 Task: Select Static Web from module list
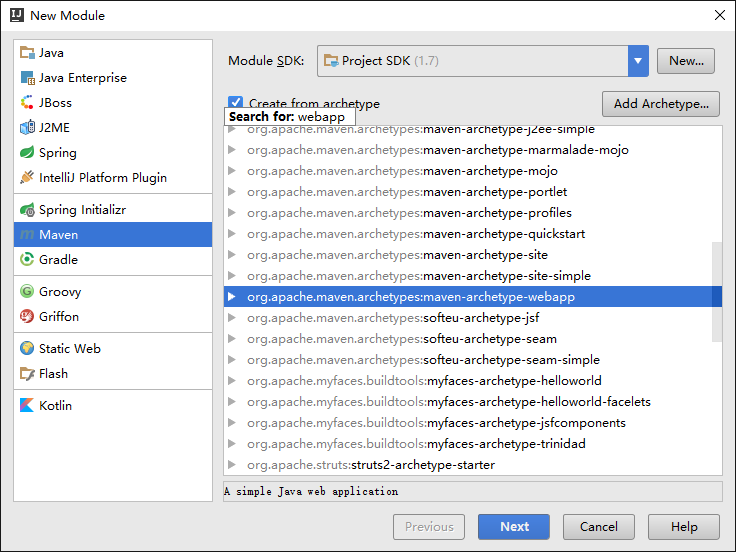coord(69,349)
